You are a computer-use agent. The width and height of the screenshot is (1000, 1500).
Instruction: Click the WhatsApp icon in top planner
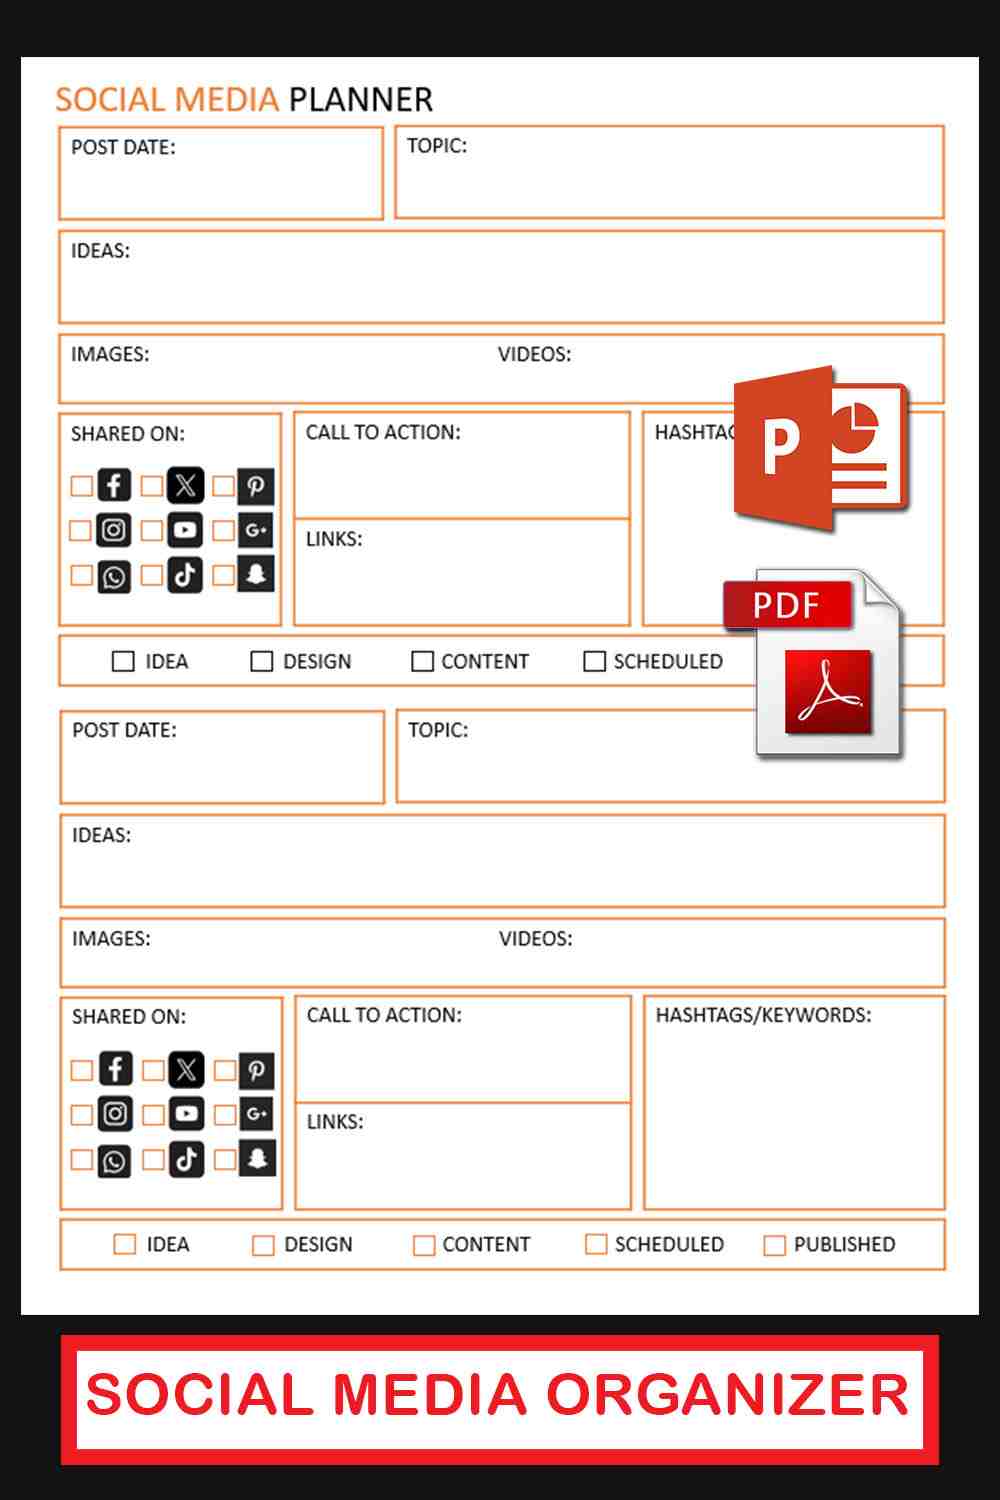tap(114, 576)
